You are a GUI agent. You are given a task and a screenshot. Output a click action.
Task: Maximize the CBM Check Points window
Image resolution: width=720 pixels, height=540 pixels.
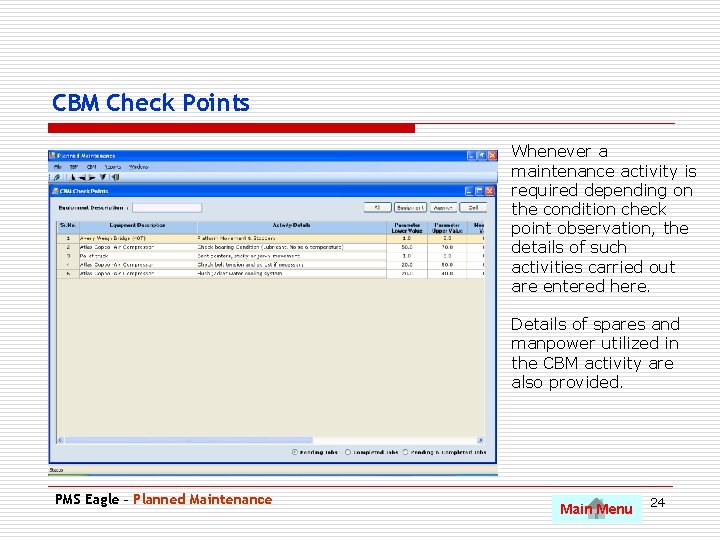coord(479,191)
